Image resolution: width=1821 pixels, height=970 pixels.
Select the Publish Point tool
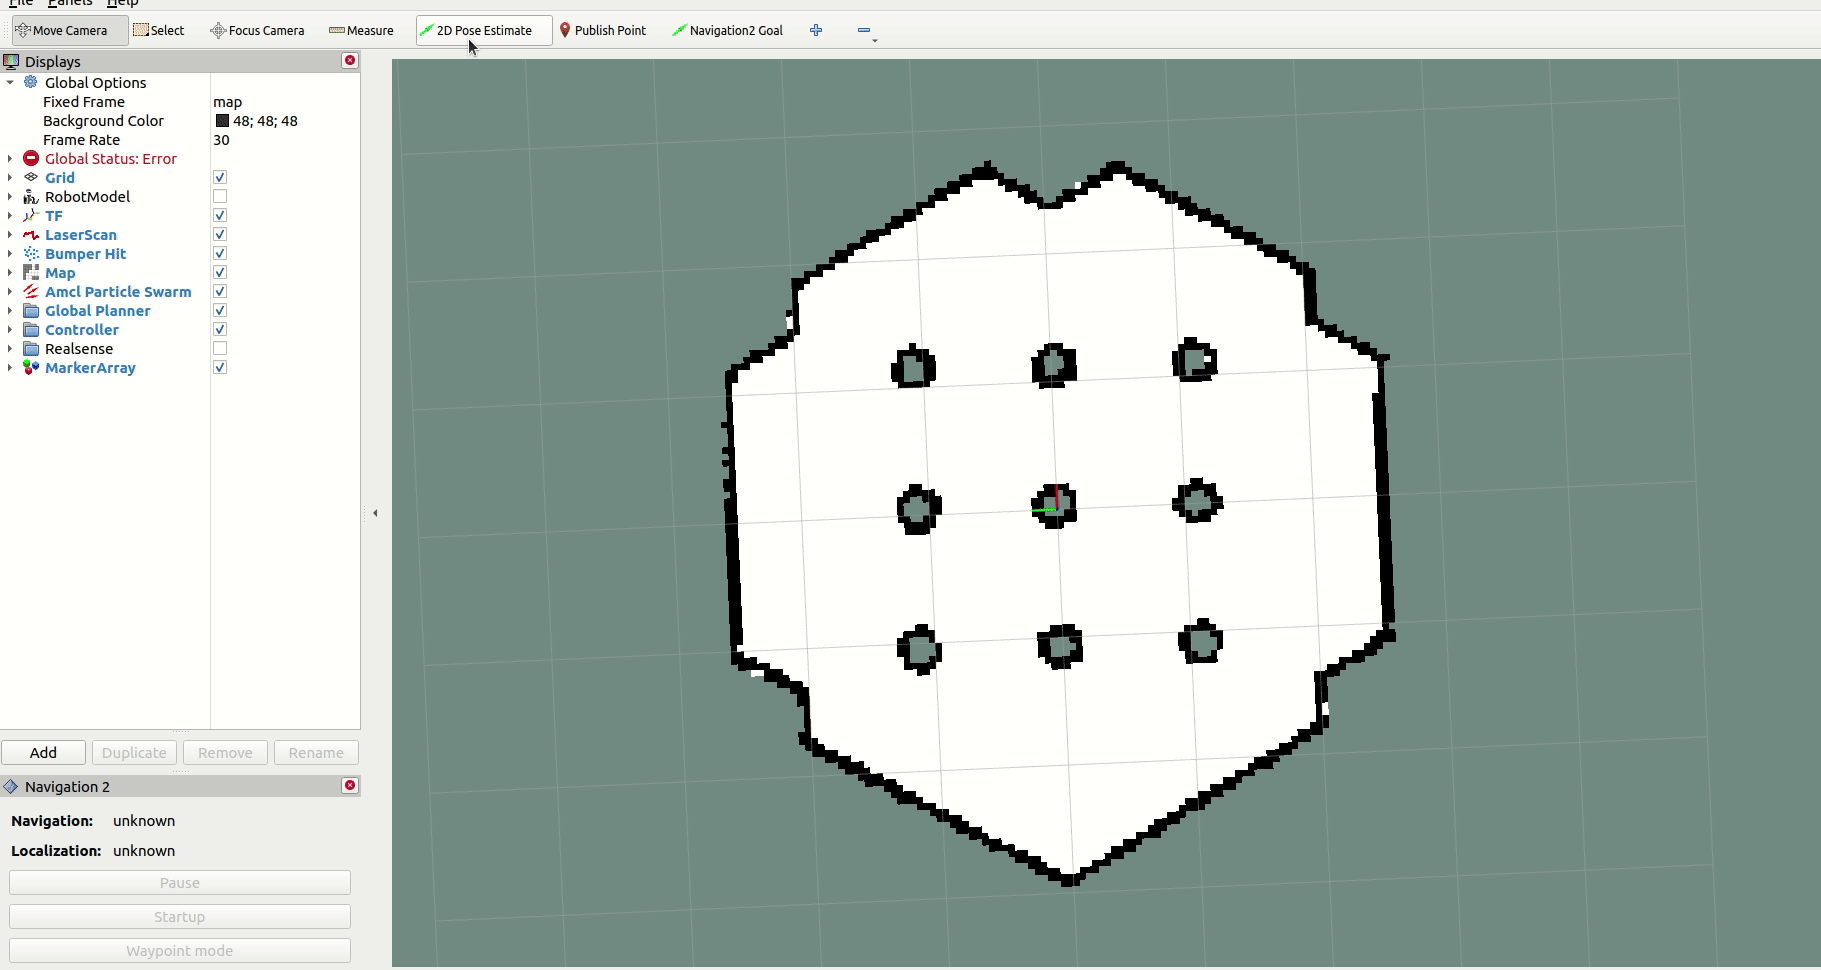click(x=605, y=30)
